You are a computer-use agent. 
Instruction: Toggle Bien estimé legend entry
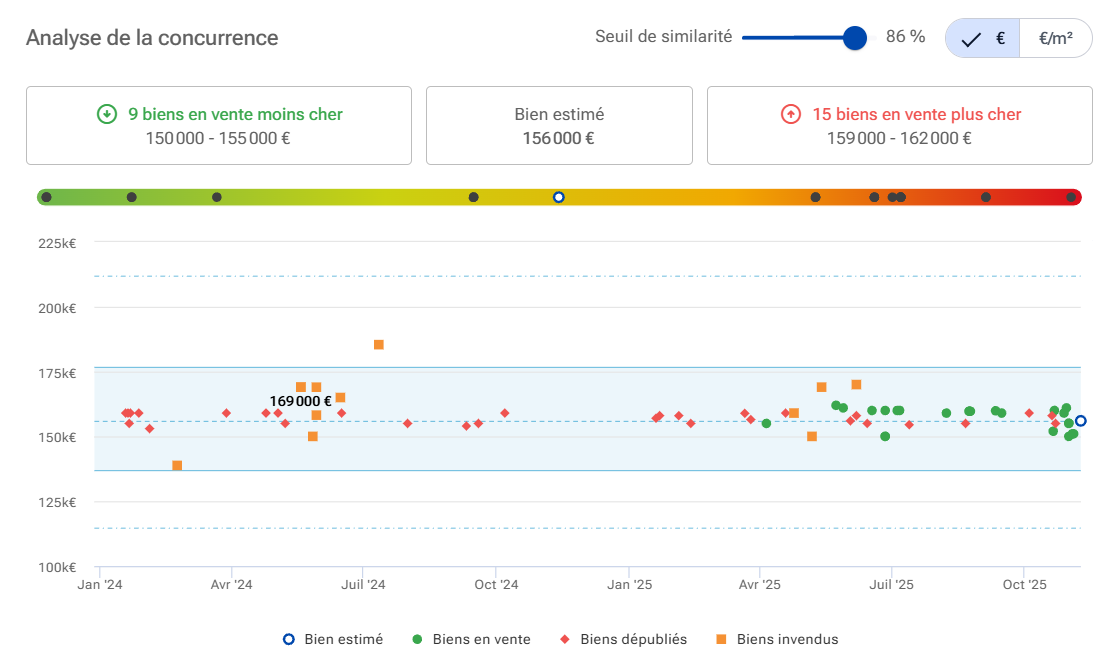333,639
